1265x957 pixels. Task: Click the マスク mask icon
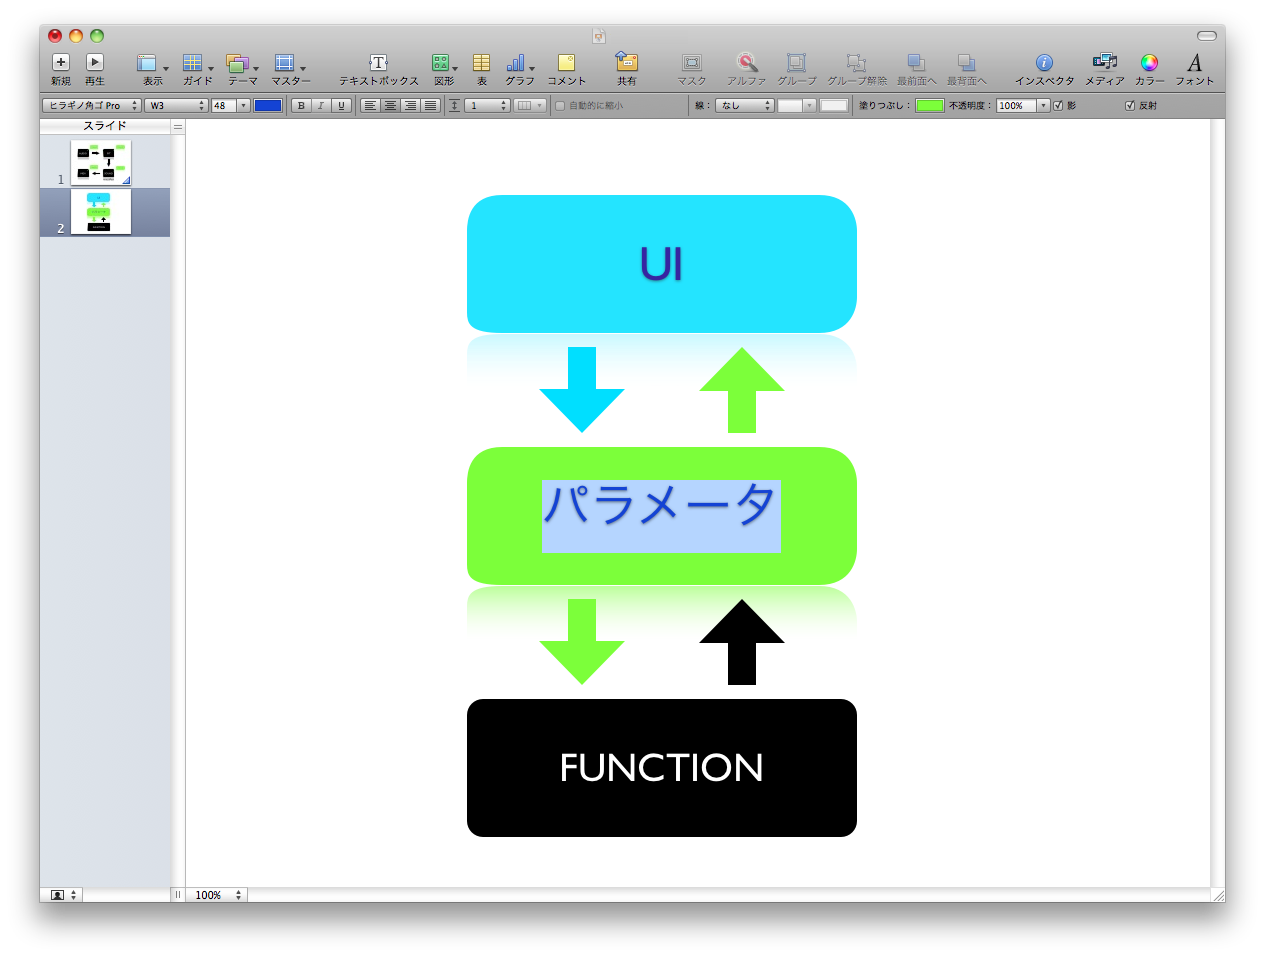[691, 63]
